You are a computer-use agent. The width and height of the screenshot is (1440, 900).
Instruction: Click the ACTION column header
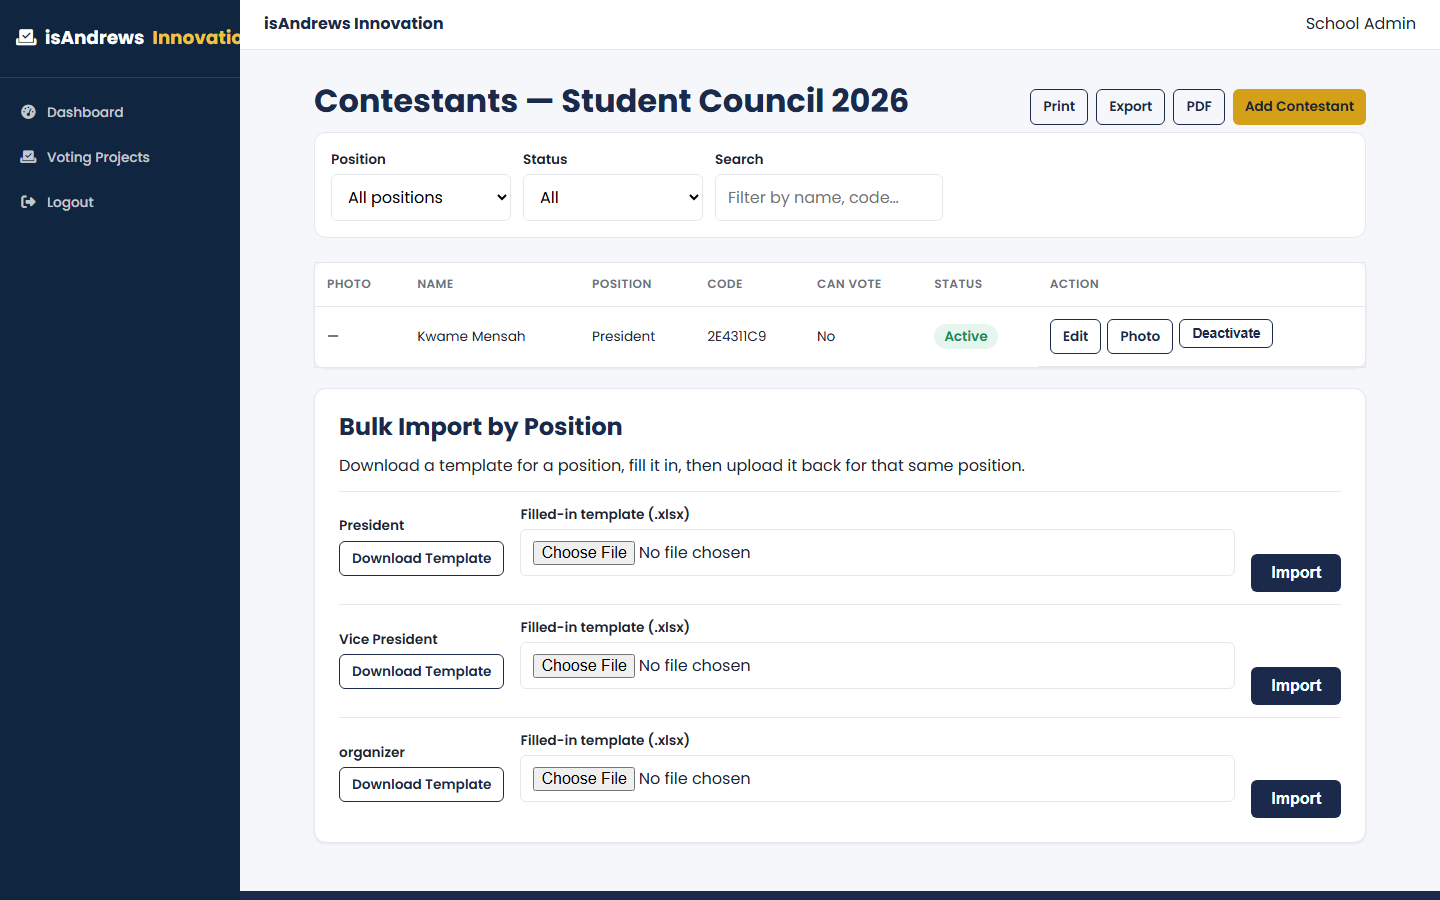[1074, 284]
